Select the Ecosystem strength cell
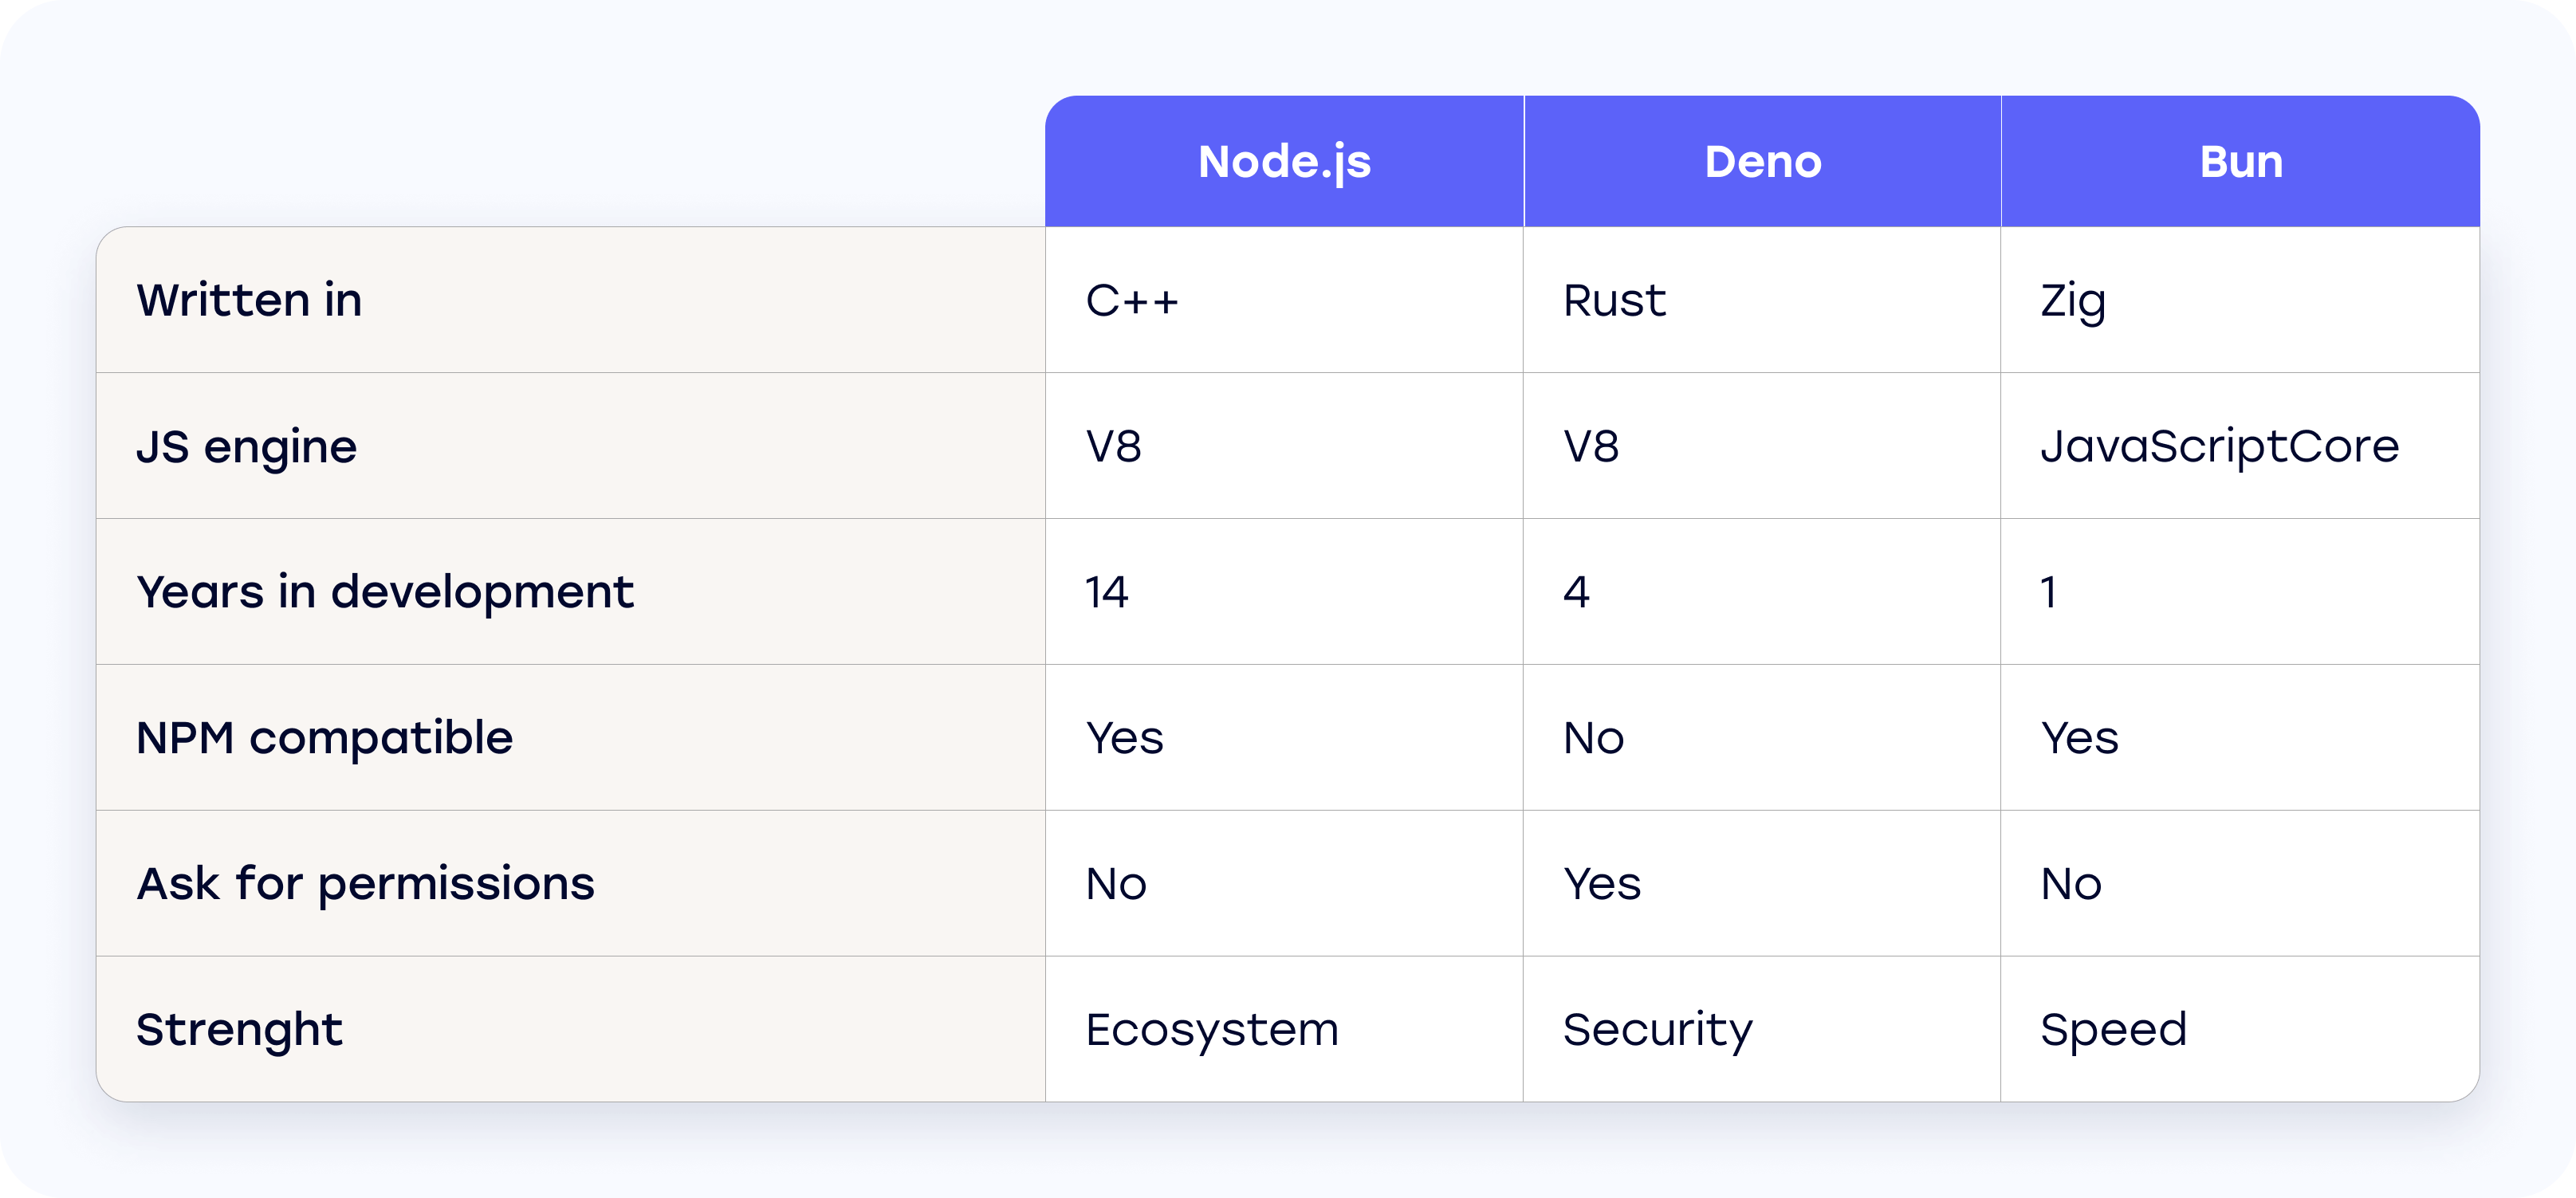 (1212, 1028)
